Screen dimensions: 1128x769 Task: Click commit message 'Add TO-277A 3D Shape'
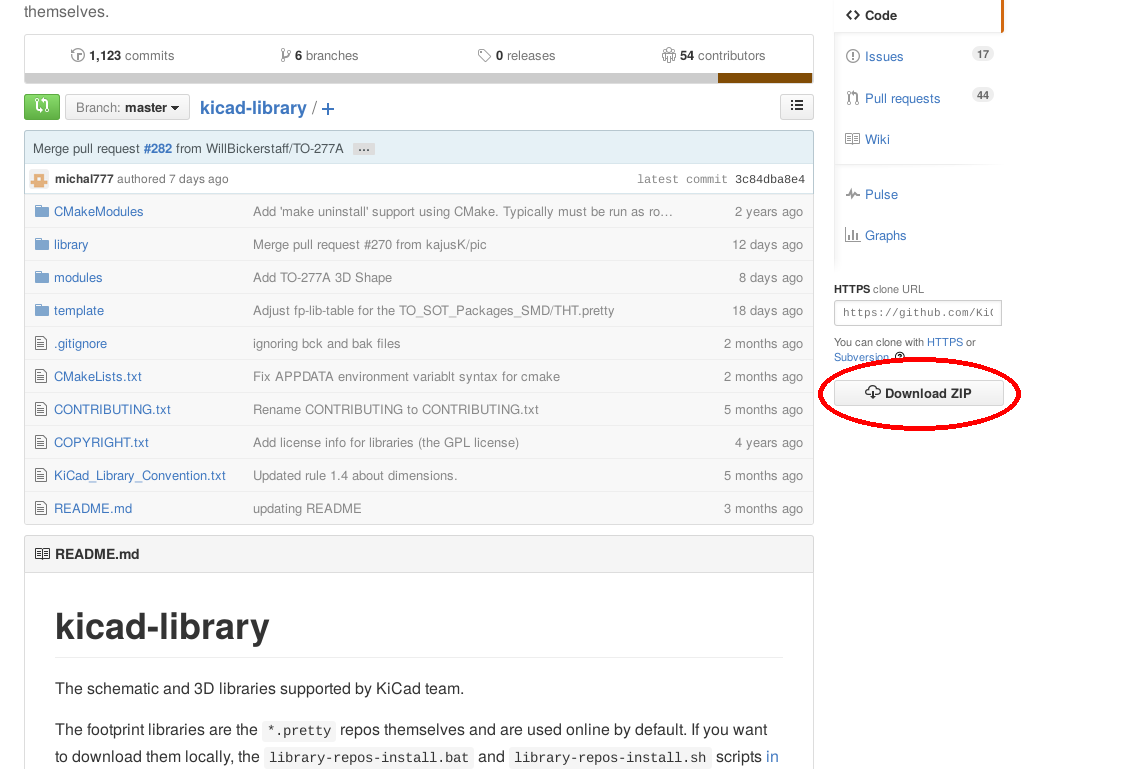click(322, 278)
